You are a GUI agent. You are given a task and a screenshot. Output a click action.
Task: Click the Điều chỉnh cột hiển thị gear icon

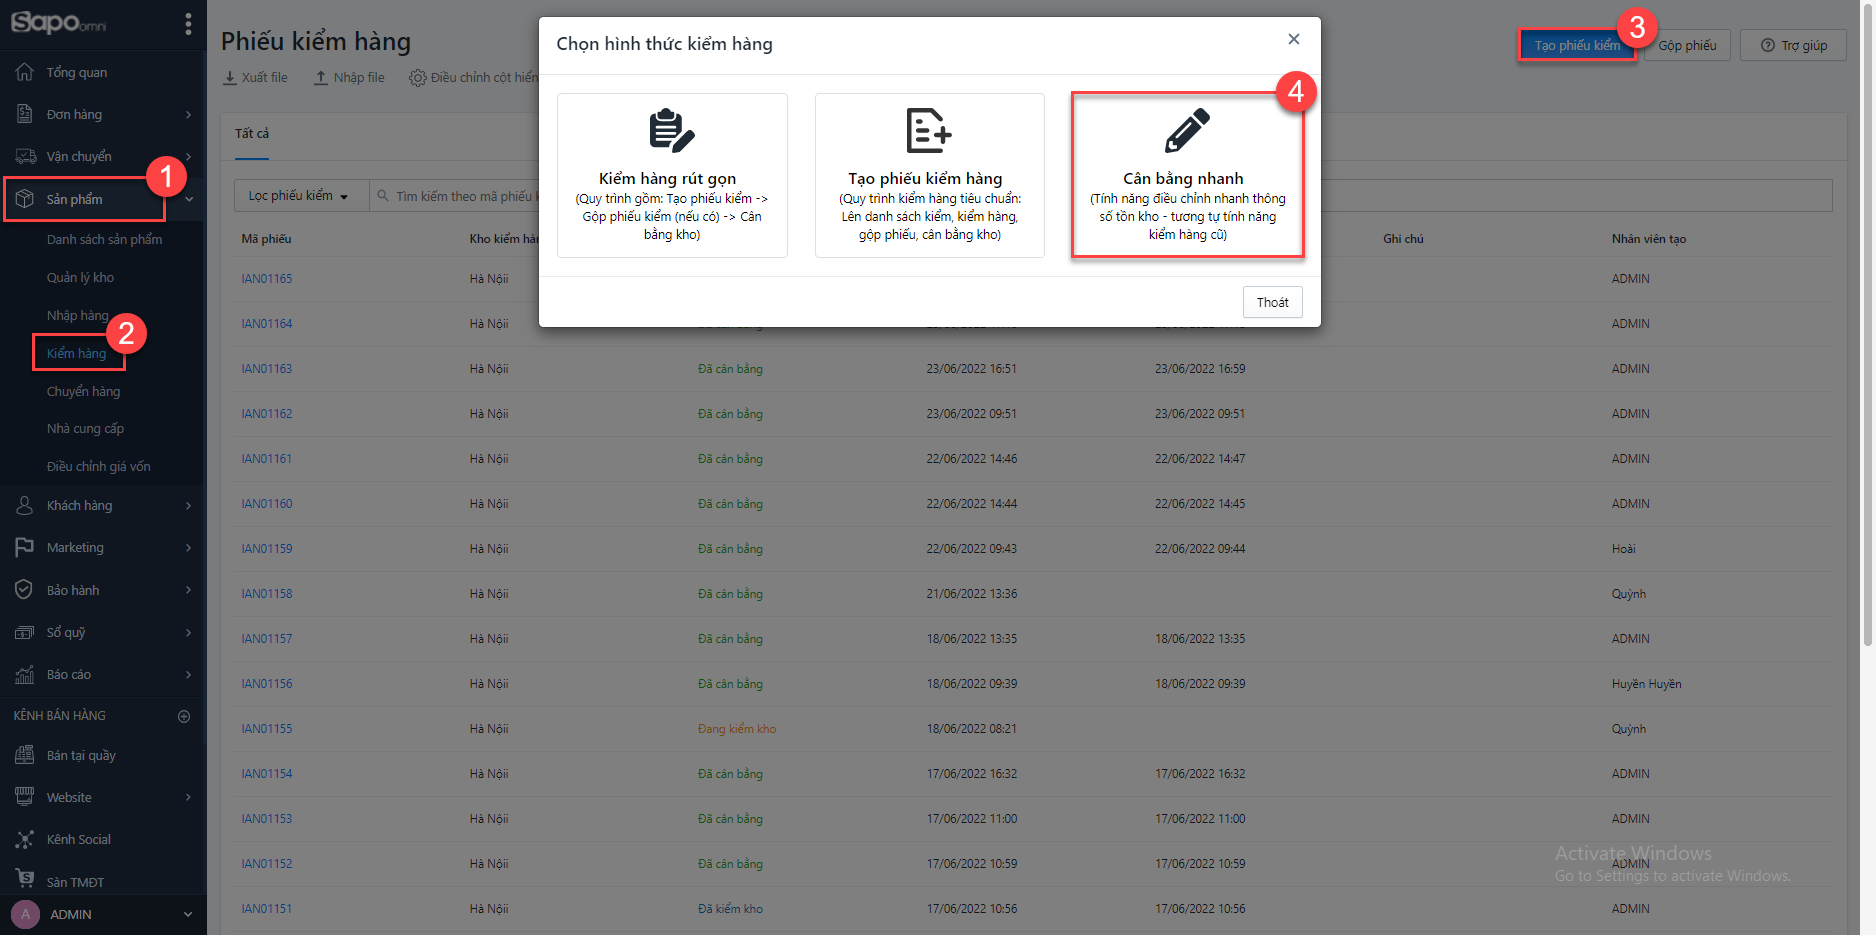417,77
